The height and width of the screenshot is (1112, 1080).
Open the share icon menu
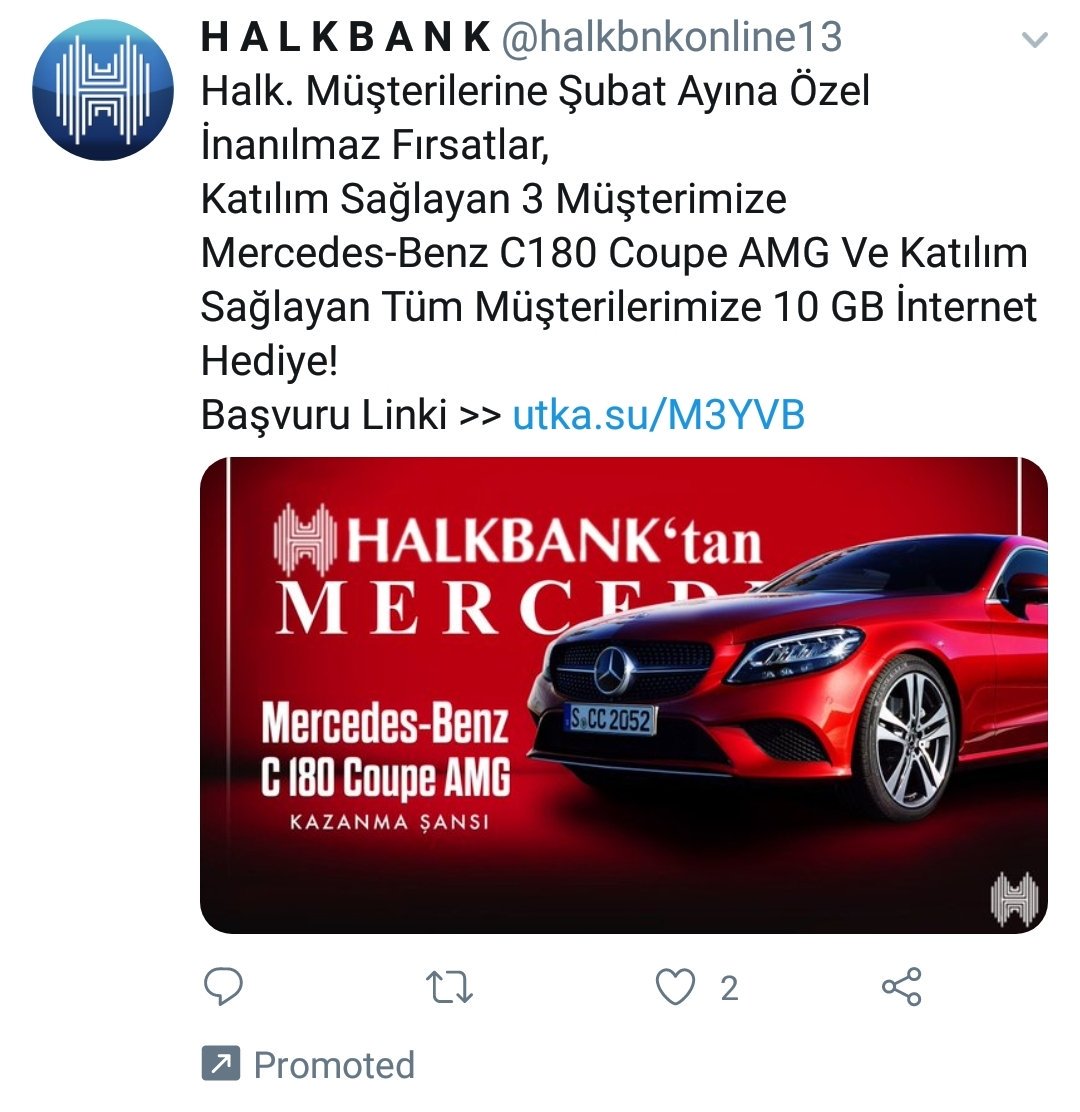pyautogui.click(x=901, y=986)
